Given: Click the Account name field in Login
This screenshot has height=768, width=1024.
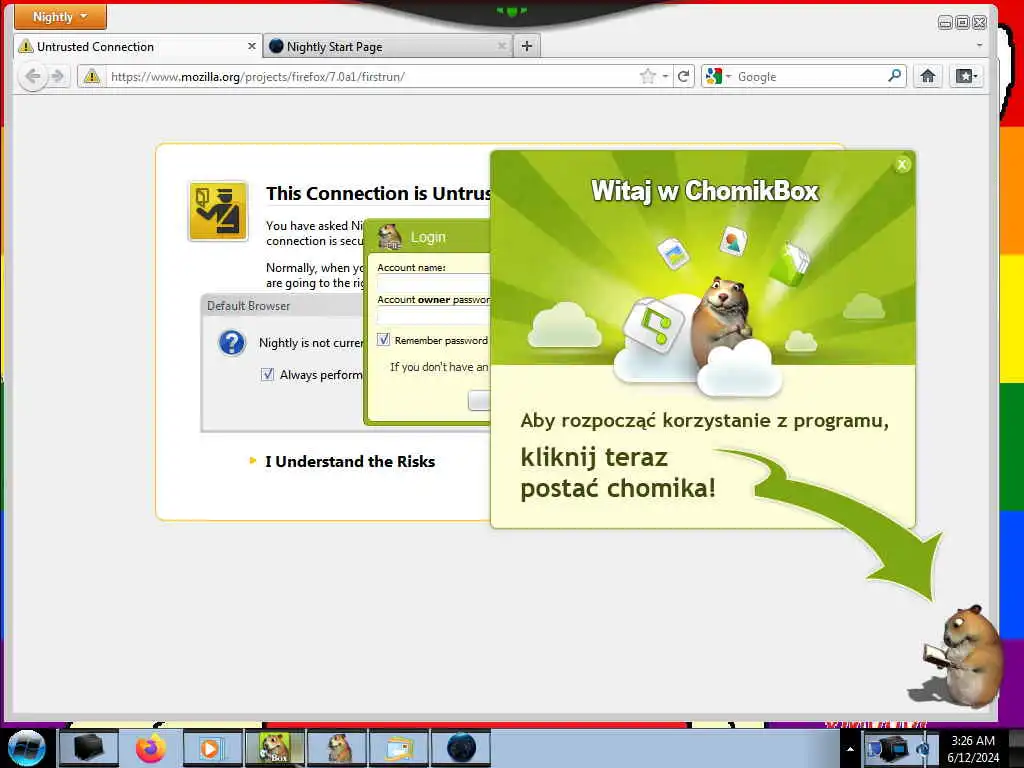Looking at the screenshot, I should 434,283.
